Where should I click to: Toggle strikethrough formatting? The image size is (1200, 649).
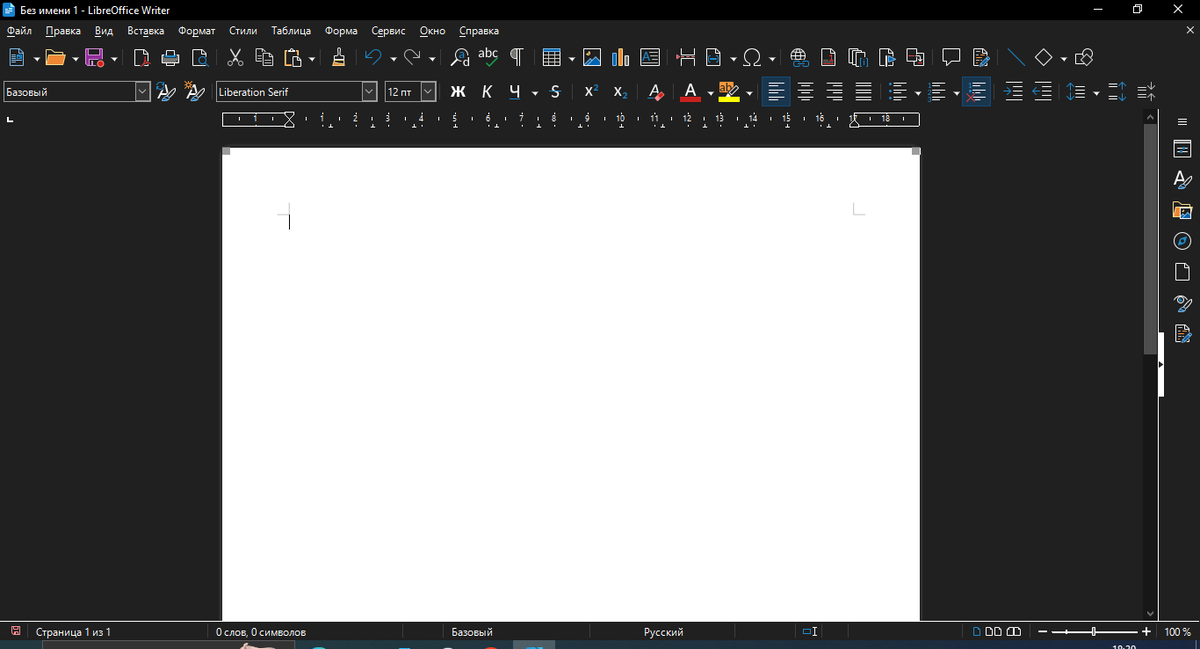coord(555,92)
